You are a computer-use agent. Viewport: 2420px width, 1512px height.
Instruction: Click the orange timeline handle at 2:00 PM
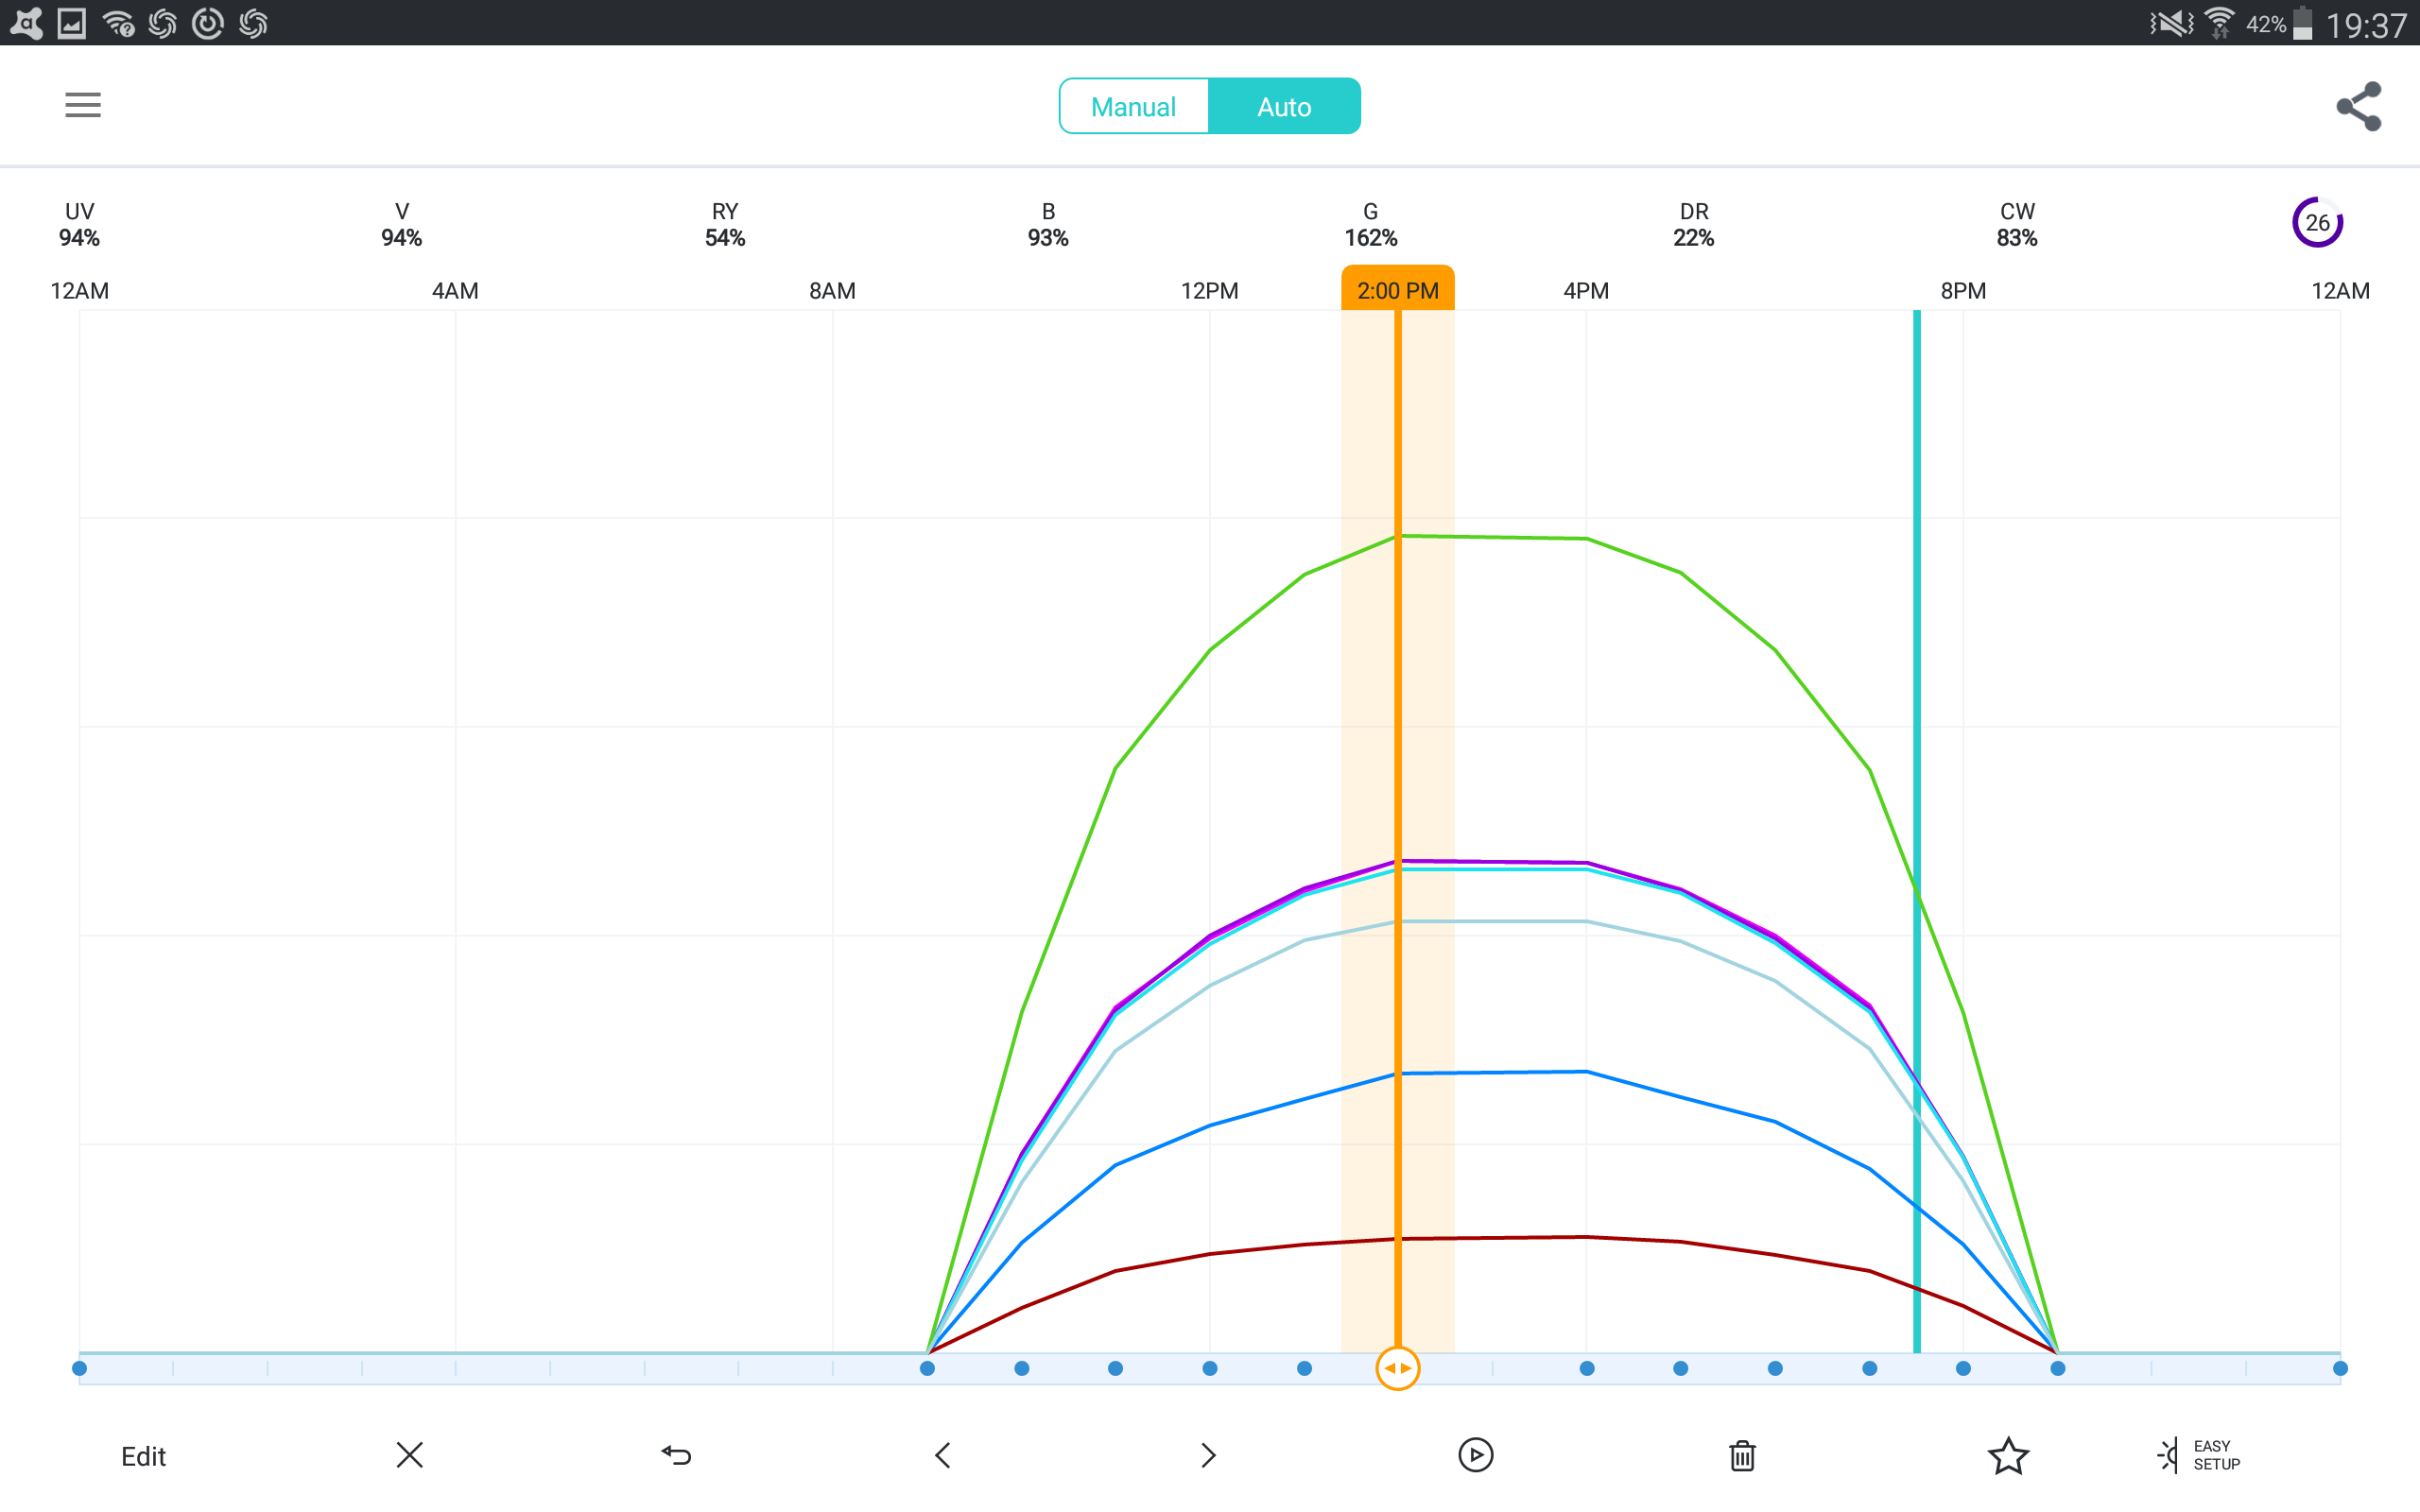pyautogui.click(x=1397, y=1368)
